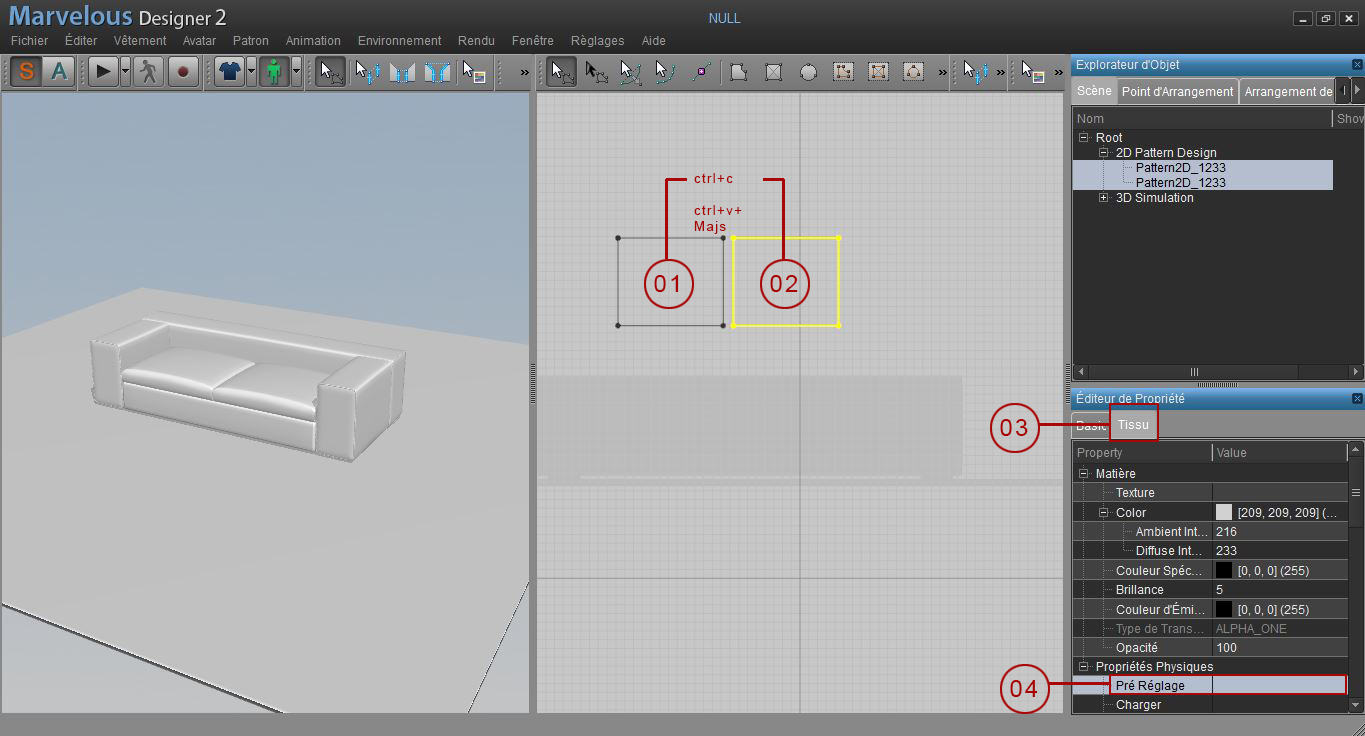Close the Explorateur d'Objet panel

click(x=1357, y=65)
